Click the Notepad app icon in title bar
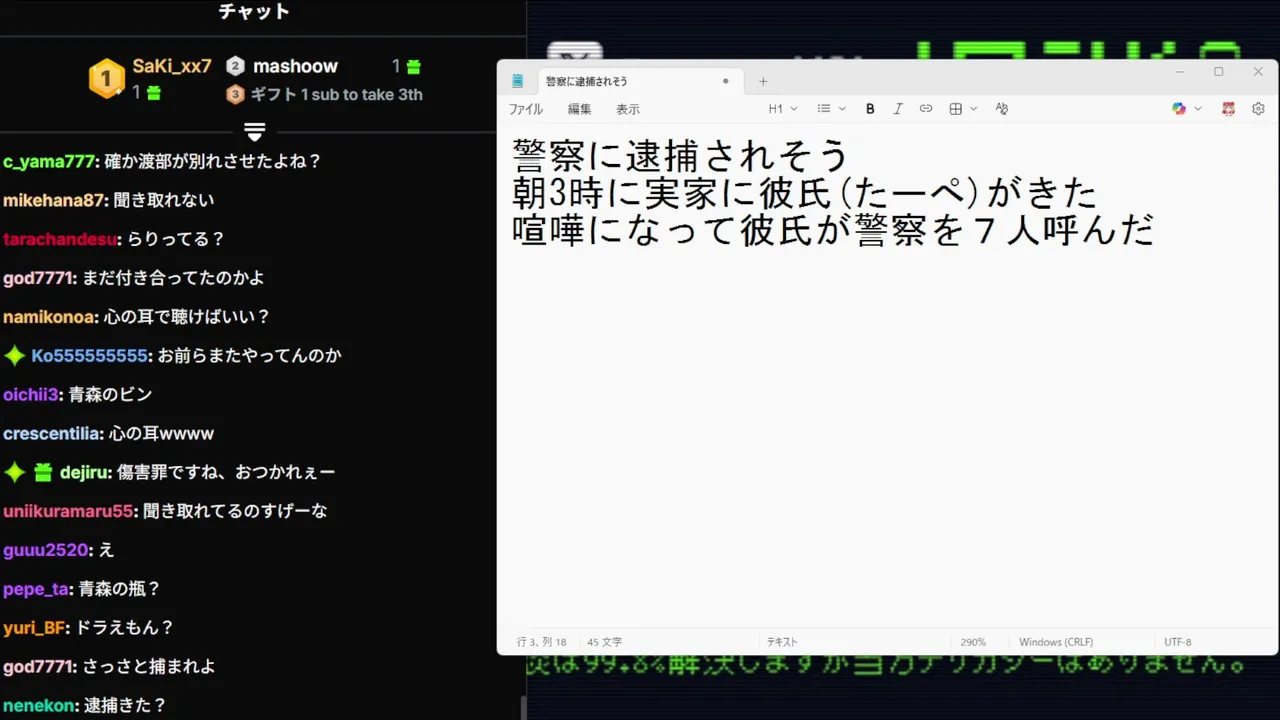Viewport: 1280px width, 720px height. tap(518, 81)
